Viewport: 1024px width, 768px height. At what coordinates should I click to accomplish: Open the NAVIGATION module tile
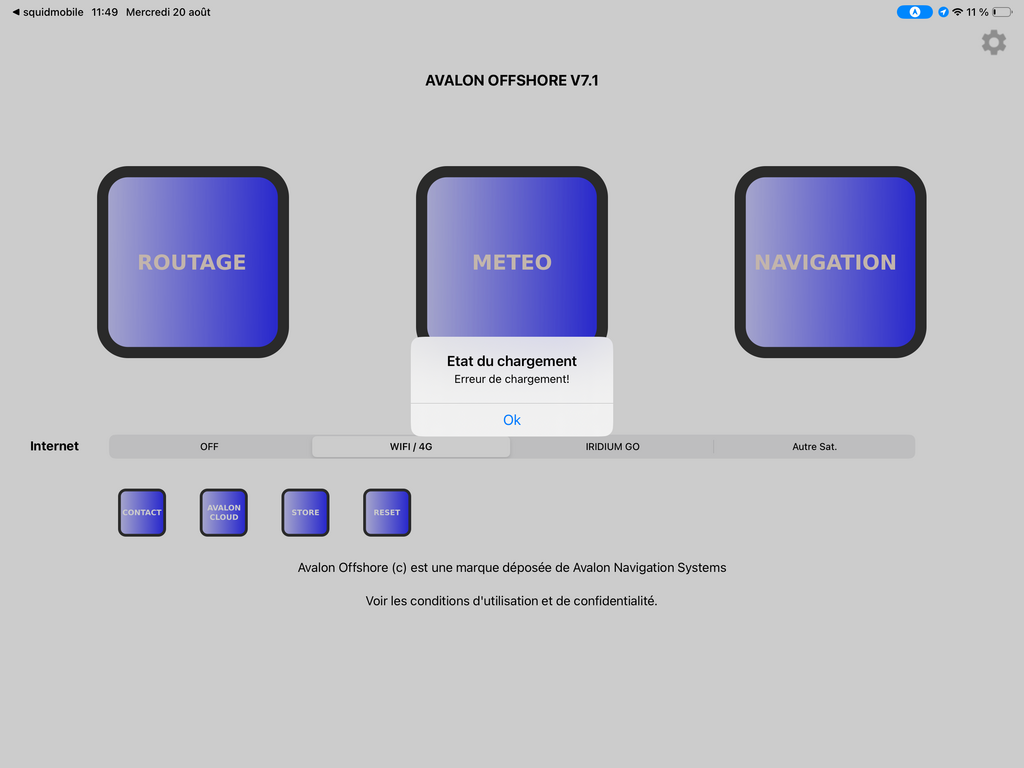tap(830, 262)
